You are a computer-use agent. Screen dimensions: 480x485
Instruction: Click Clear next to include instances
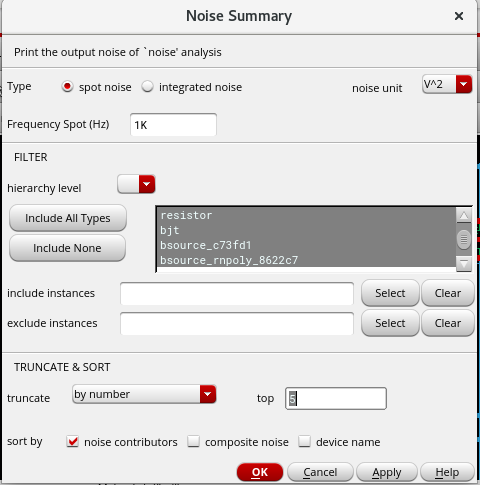point(448,293)
